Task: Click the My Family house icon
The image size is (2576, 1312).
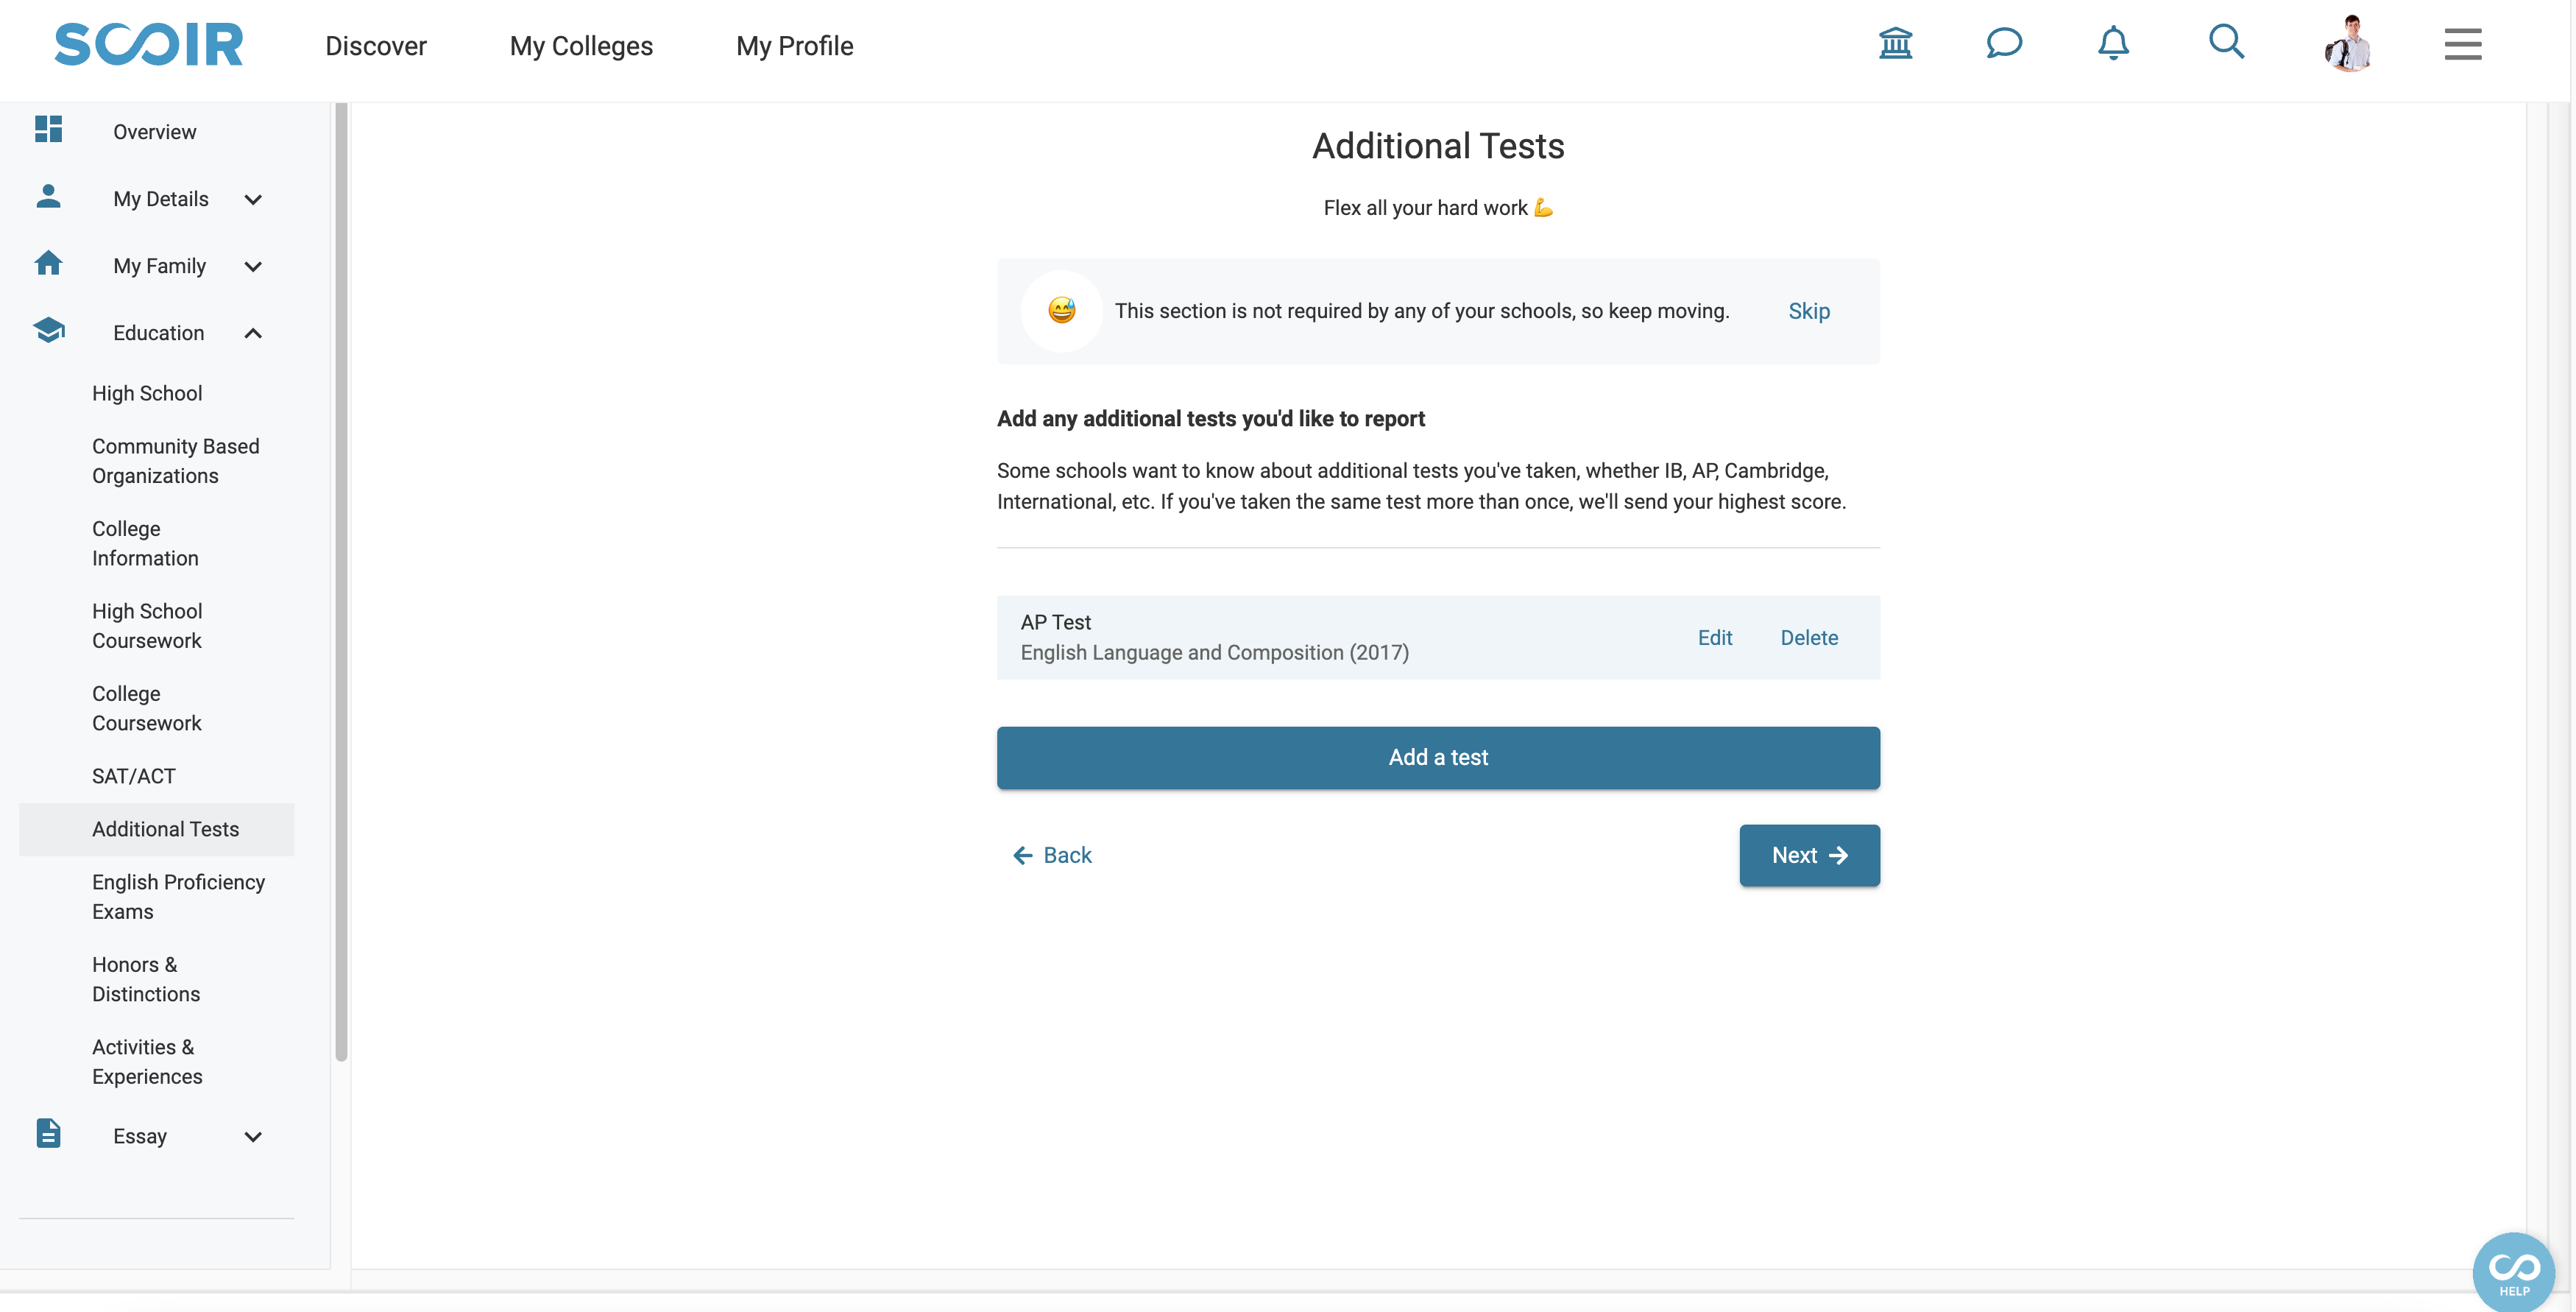Action: pyautogui.click(x=48, y=263)
